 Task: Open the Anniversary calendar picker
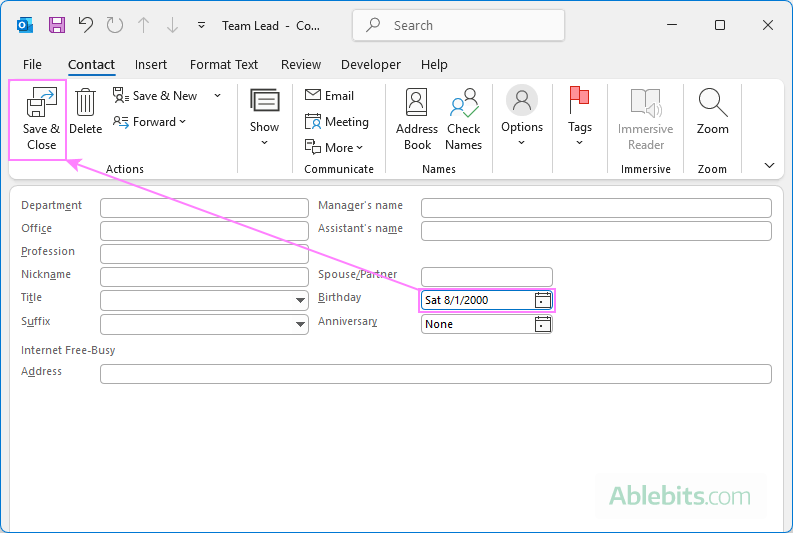coord(543,324)
